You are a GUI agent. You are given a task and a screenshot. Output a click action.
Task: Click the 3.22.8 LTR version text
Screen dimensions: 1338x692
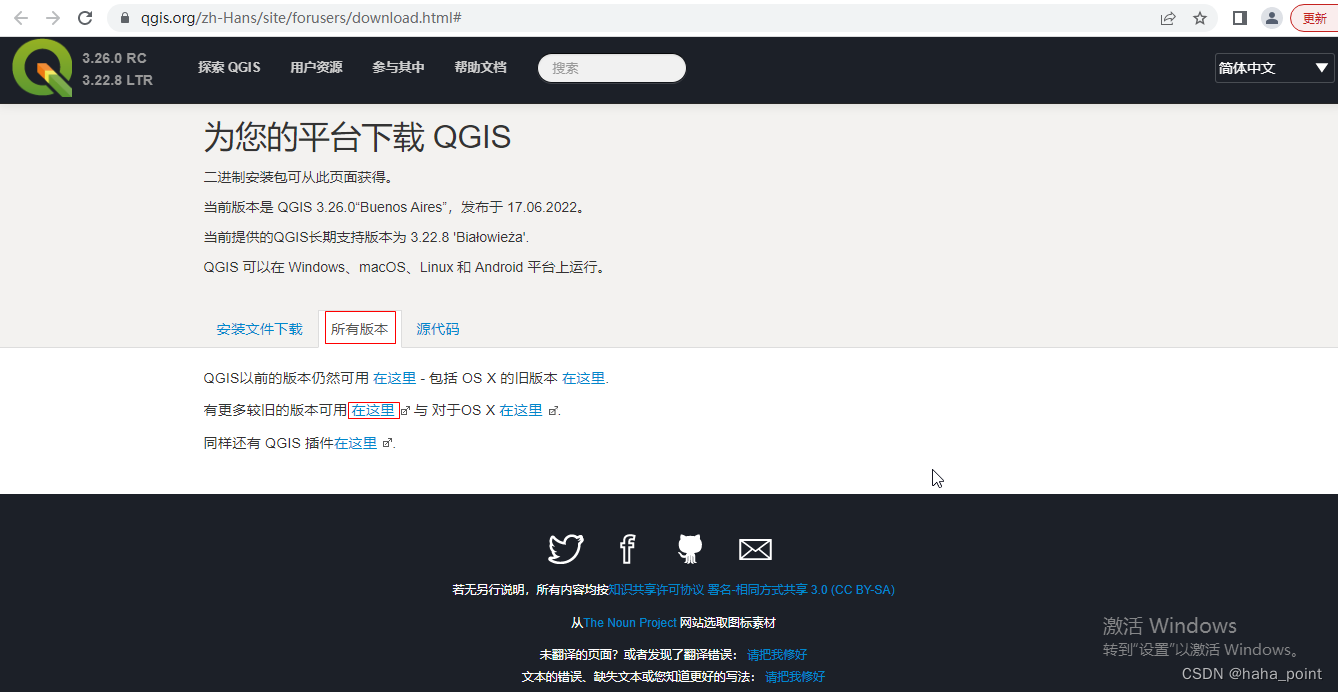[117, 80]
